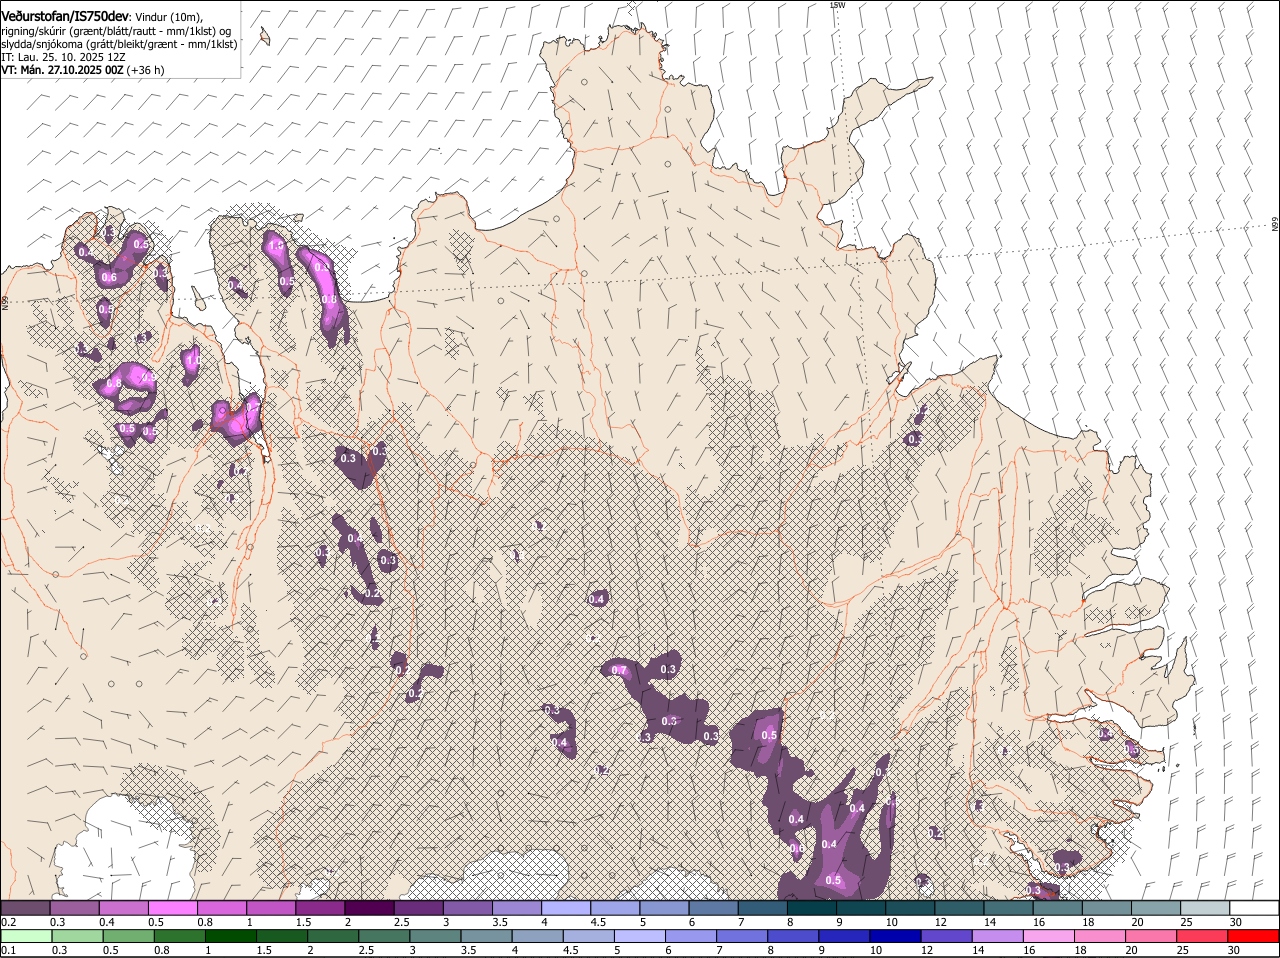Pick upper-row white swatch after 30
Image resolution: width=1280 pixels, height=958 pixels.
pyautogui.click(x=1254, y=908)
